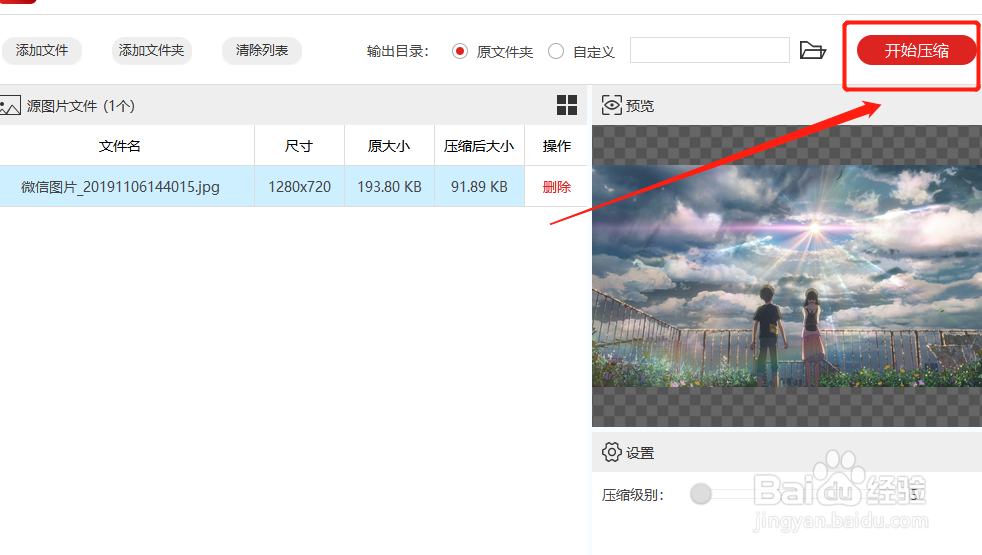Click the 压缩级别 slider handle
Viewport: 982px width, 555px height.
point(701,494)
